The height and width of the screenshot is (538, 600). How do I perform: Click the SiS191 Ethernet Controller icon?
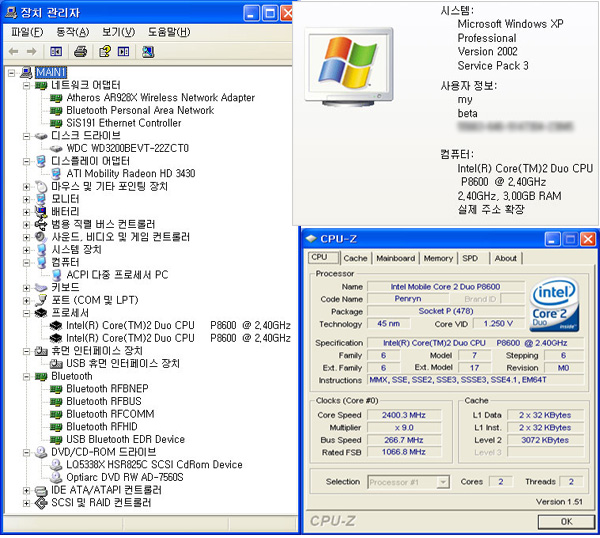coord(56,124)
